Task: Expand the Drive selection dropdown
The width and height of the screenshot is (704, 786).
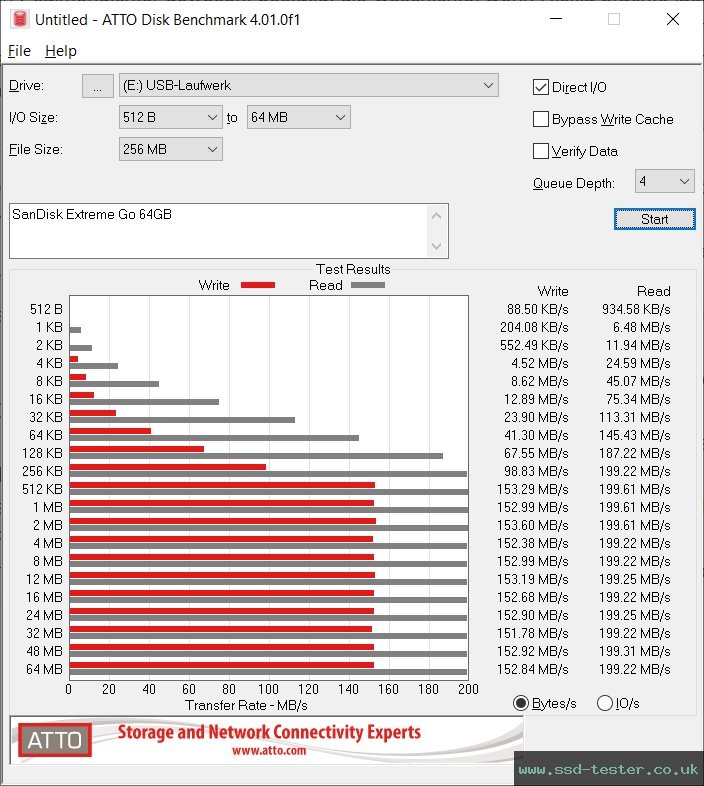Action: [x=308, y=86]
